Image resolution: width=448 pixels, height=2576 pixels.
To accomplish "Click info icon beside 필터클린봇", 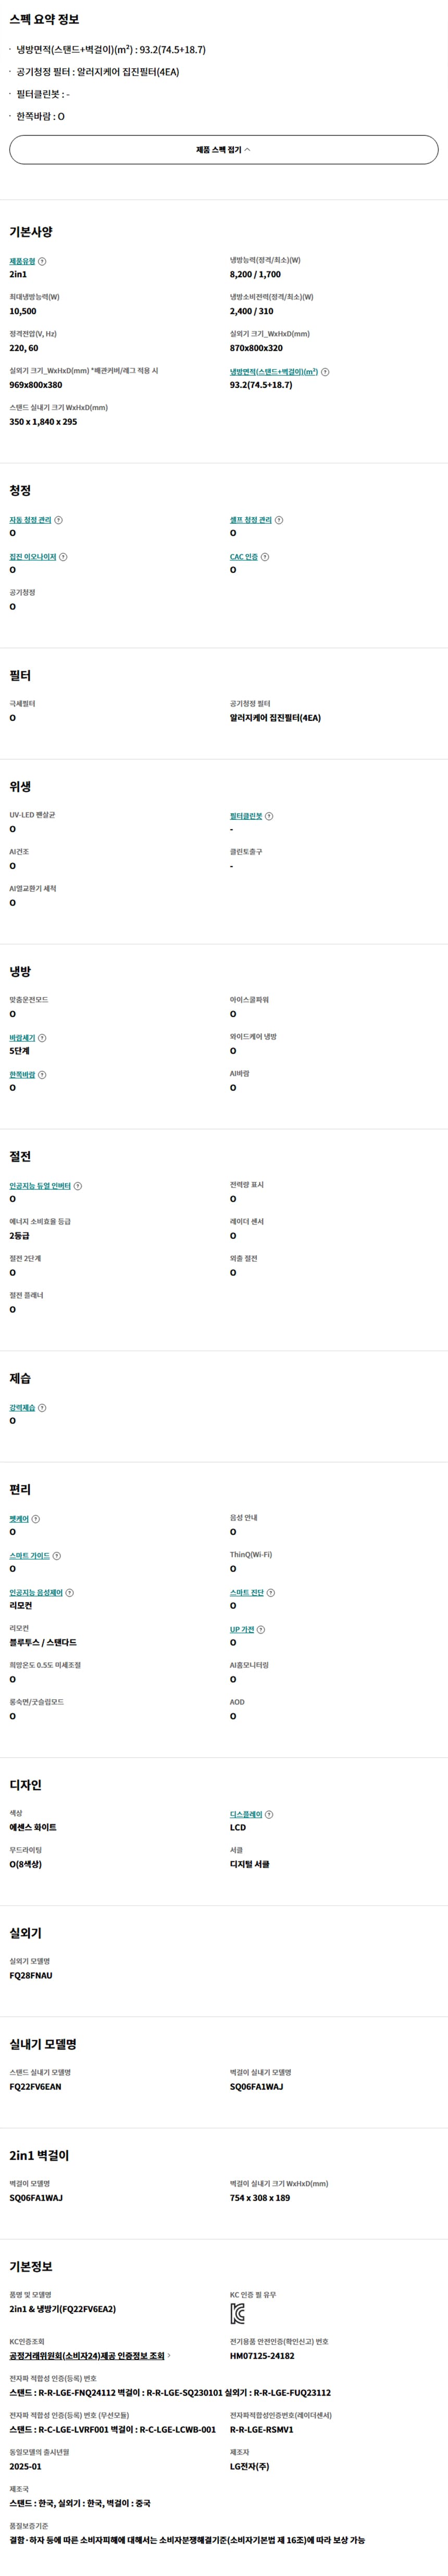I will 269,816.
